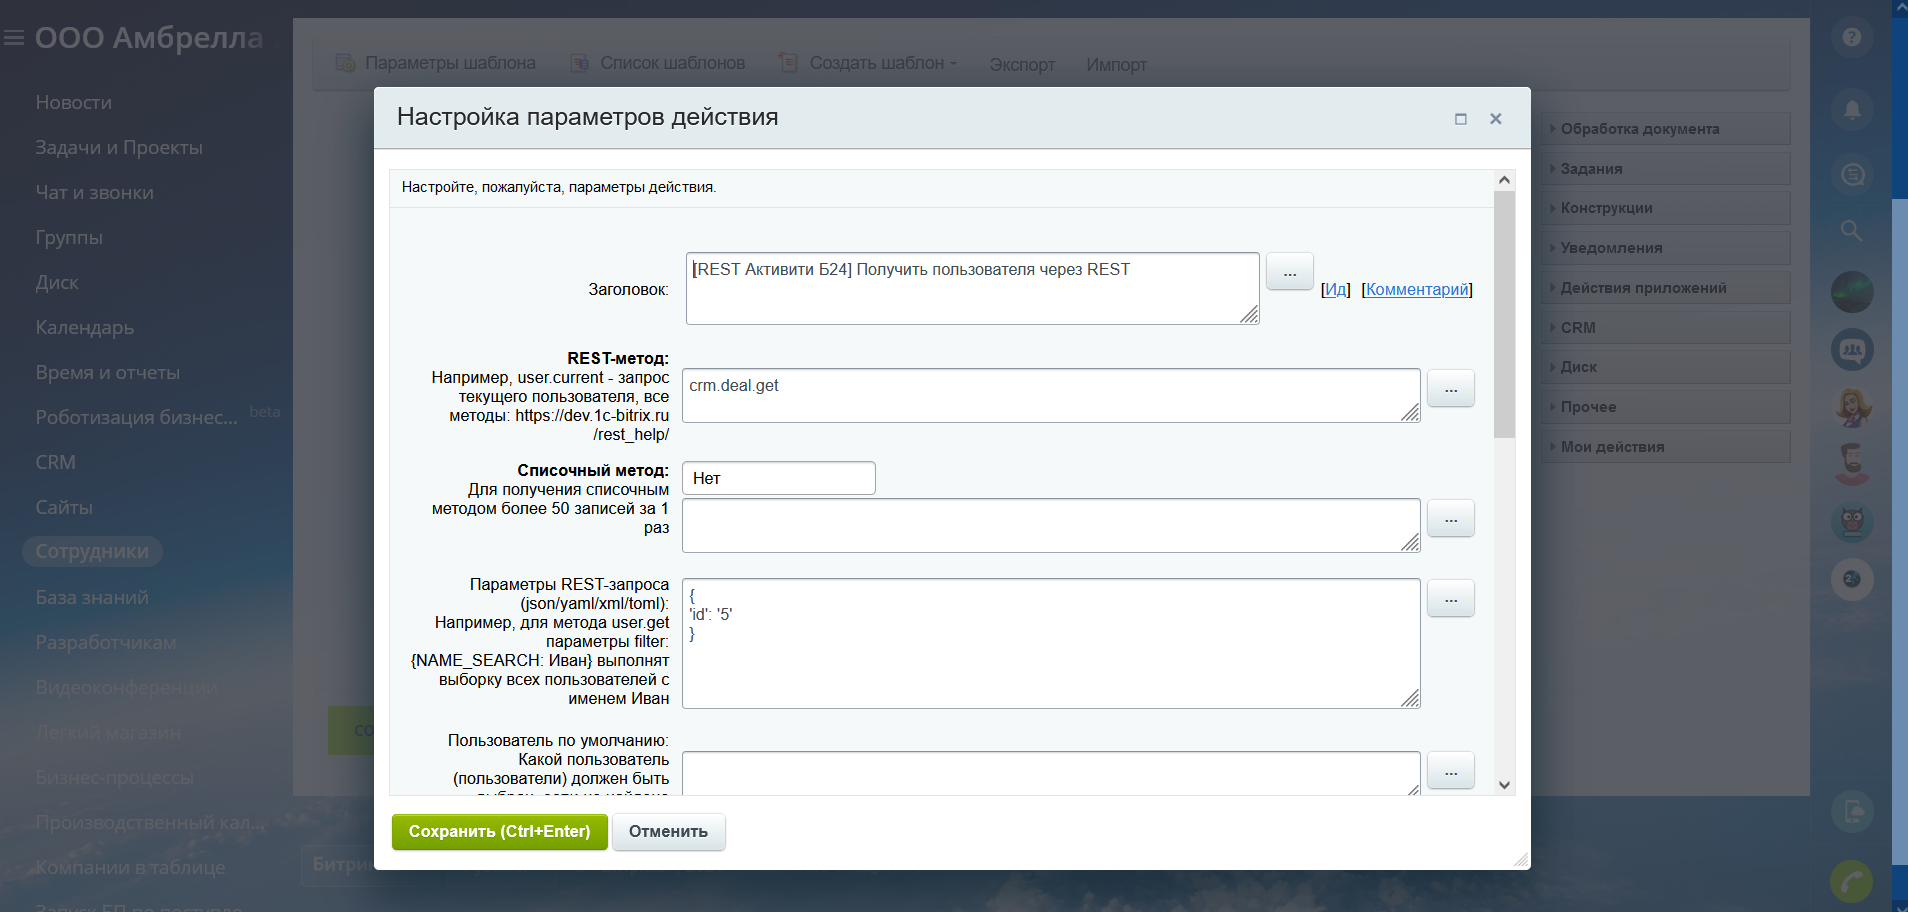
Task: Open Новости in the left menu
Action: click(74, 103)
